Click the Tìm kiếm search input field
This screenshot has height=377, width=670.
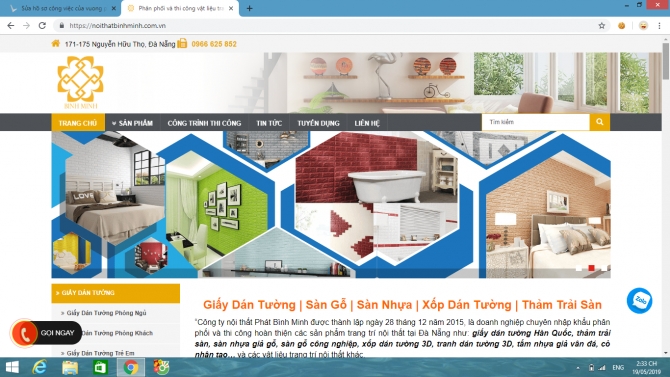536,122
